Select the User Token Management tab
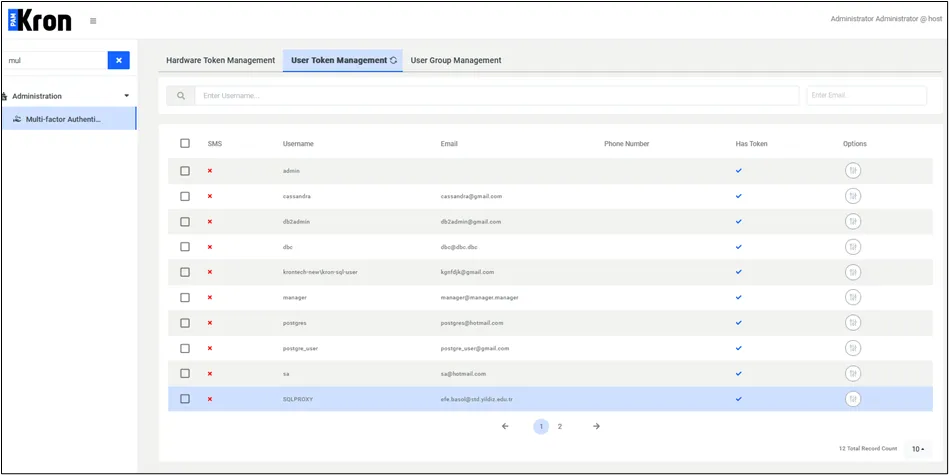The image size is (949, 475). coord(343,61)
